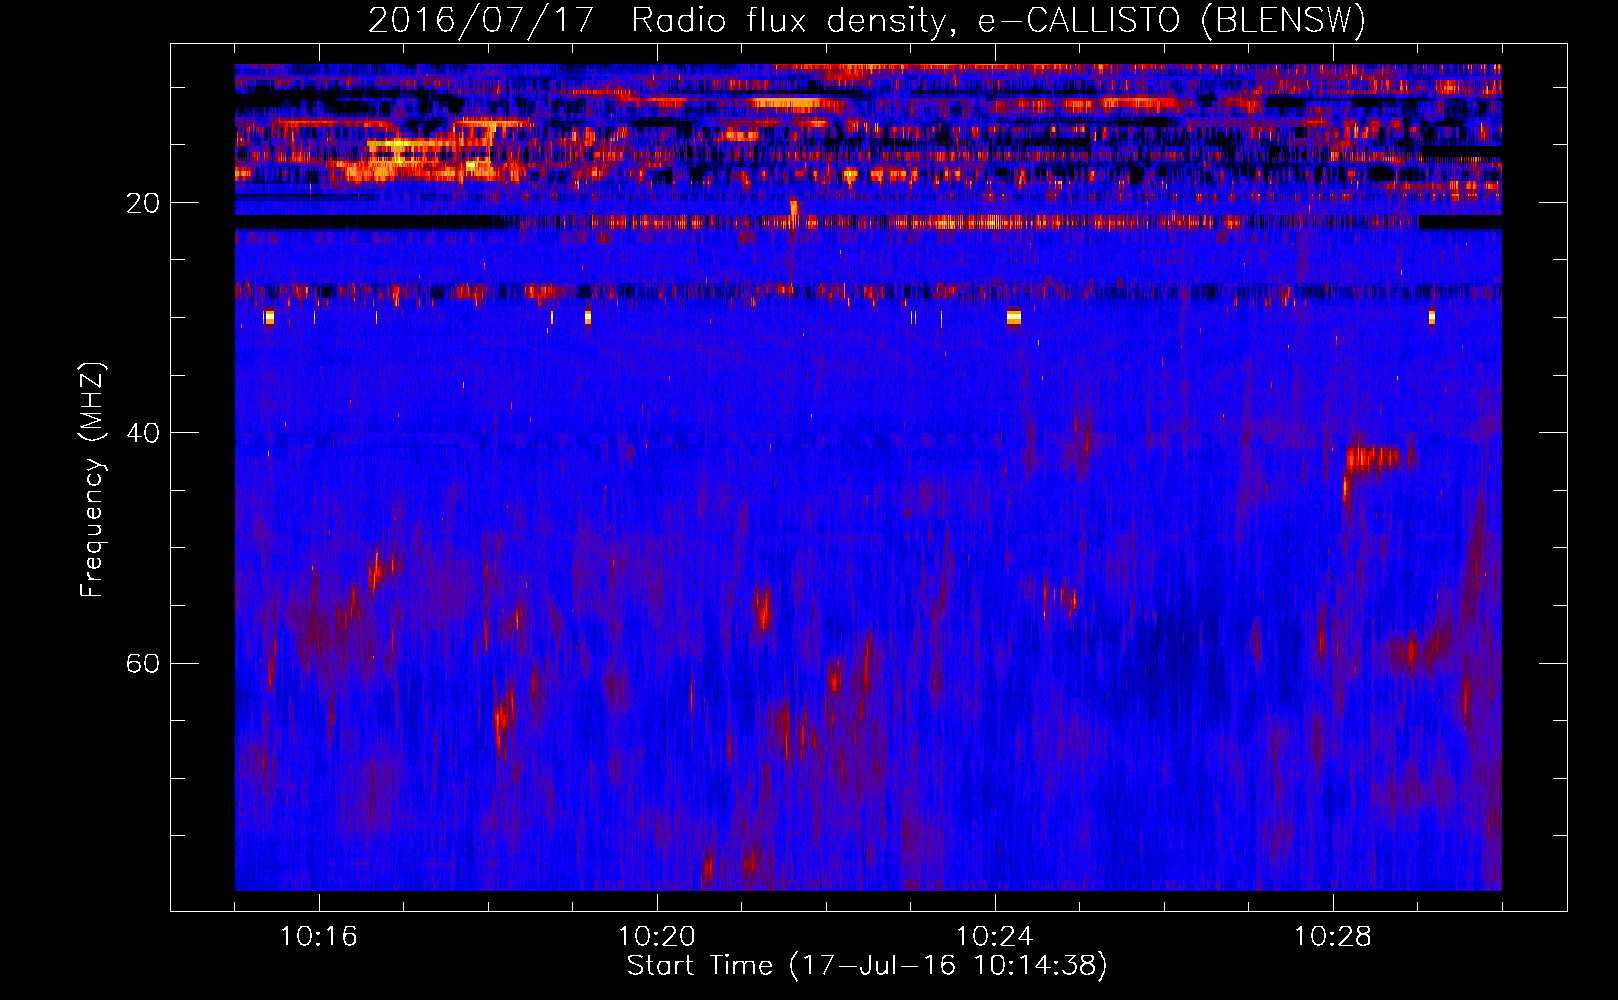Click the yellow-white marker near 10:24 at 30 MHz

coord(1014,317)
